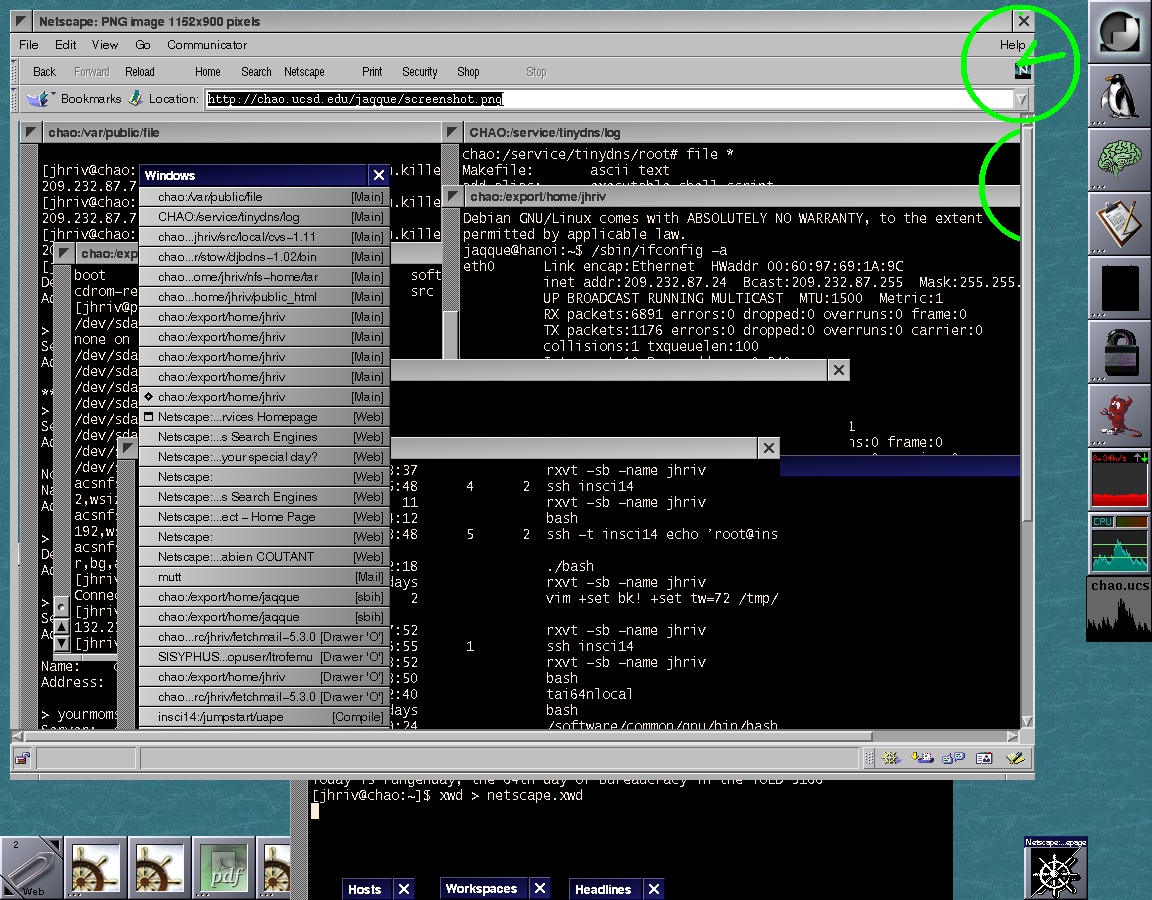Image resolution: width=1152 pixels, height=900 pixels.
Task: Launch the pdf viewer clip icon
Action: (x=225, y=869)
